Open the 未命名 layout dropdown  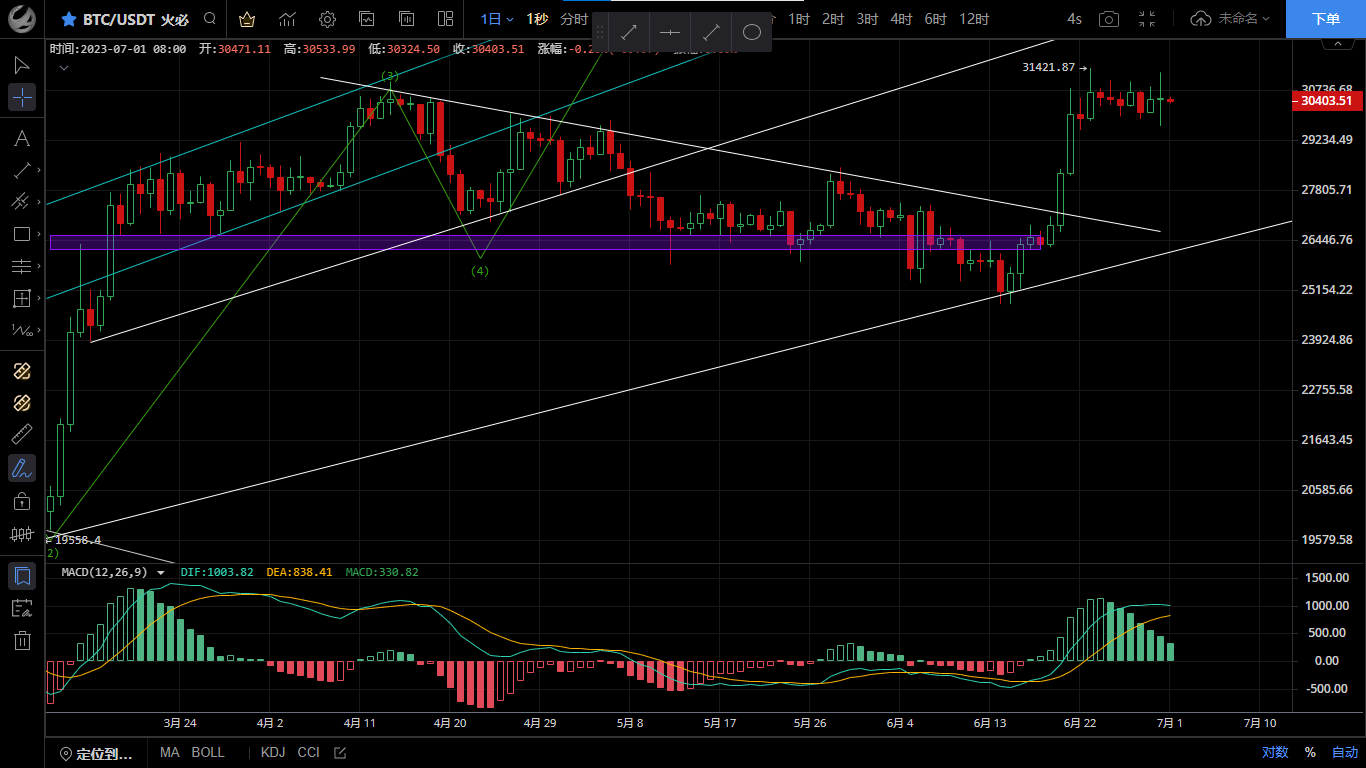coord(1231,19)
